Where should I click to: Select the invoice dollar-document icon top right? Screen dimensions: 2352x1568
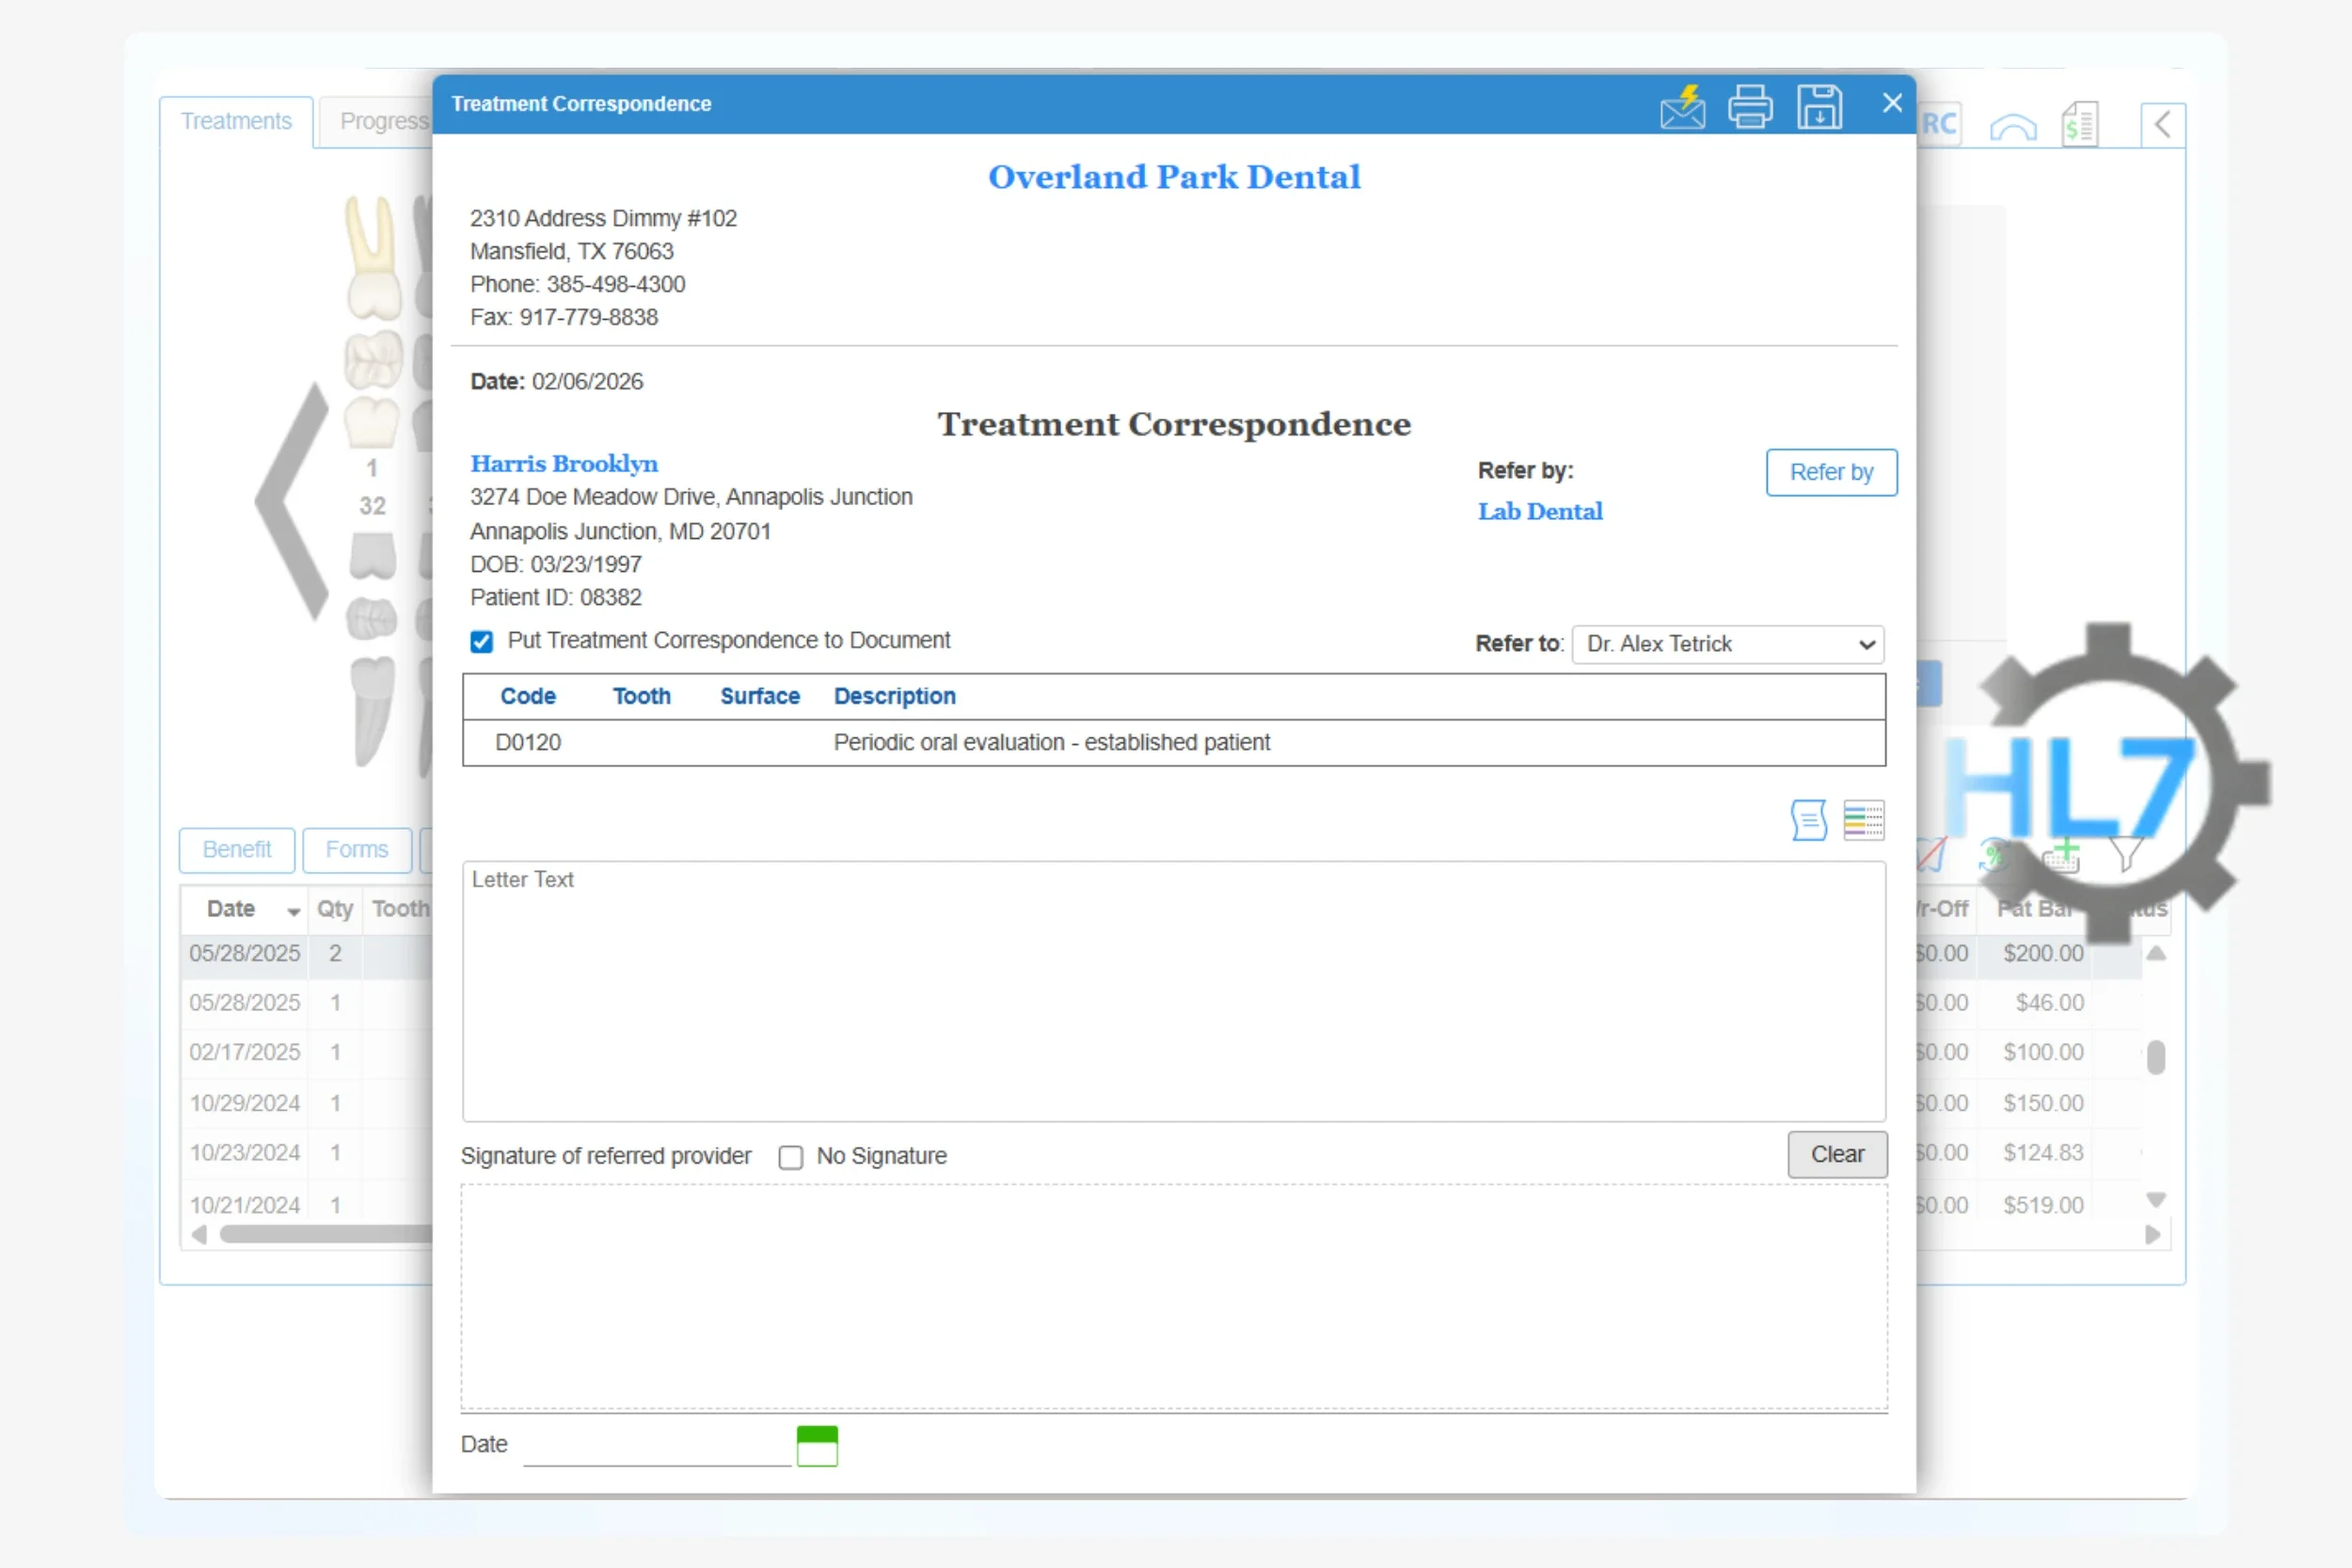(2081, 123)
